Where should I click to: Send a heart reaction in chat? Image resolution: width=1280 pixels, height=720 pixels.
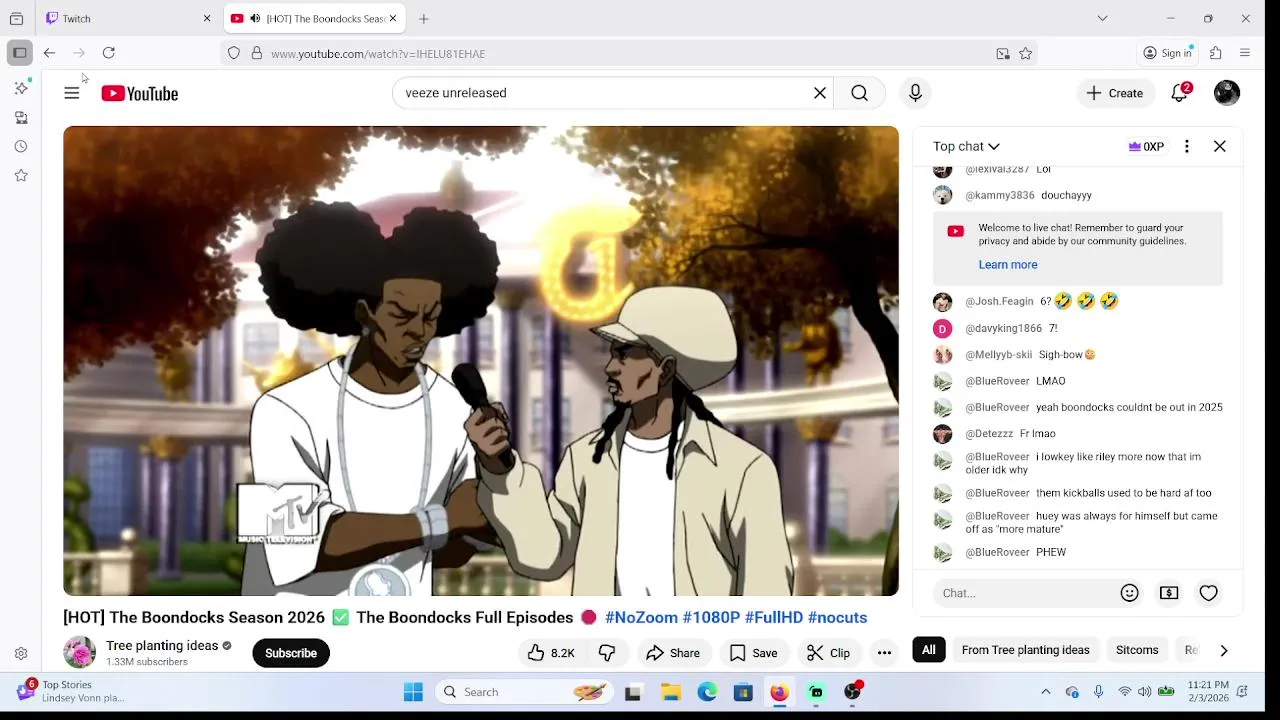click(x=1209, y=593)
